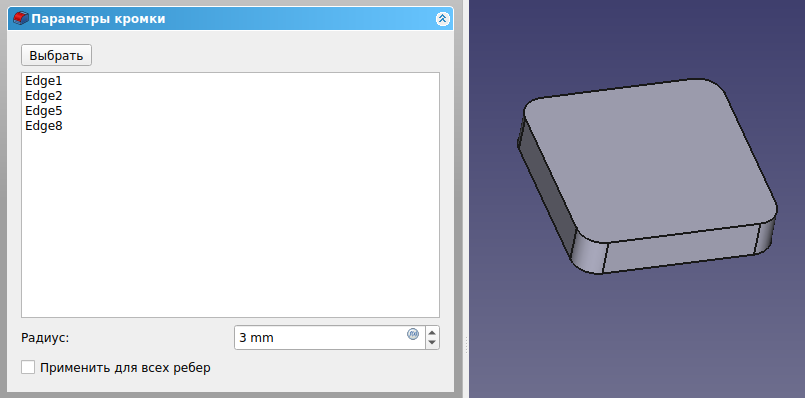
Task: Decrease radius with the down arrow
Action: click(x=432, y=343)
